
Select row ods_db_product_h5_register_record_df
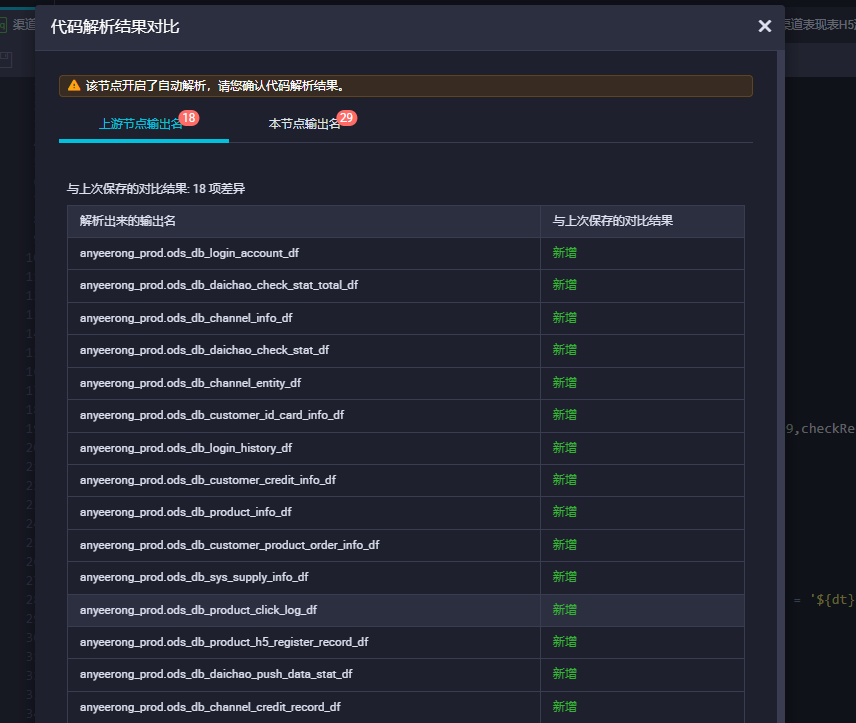point(406,642)
